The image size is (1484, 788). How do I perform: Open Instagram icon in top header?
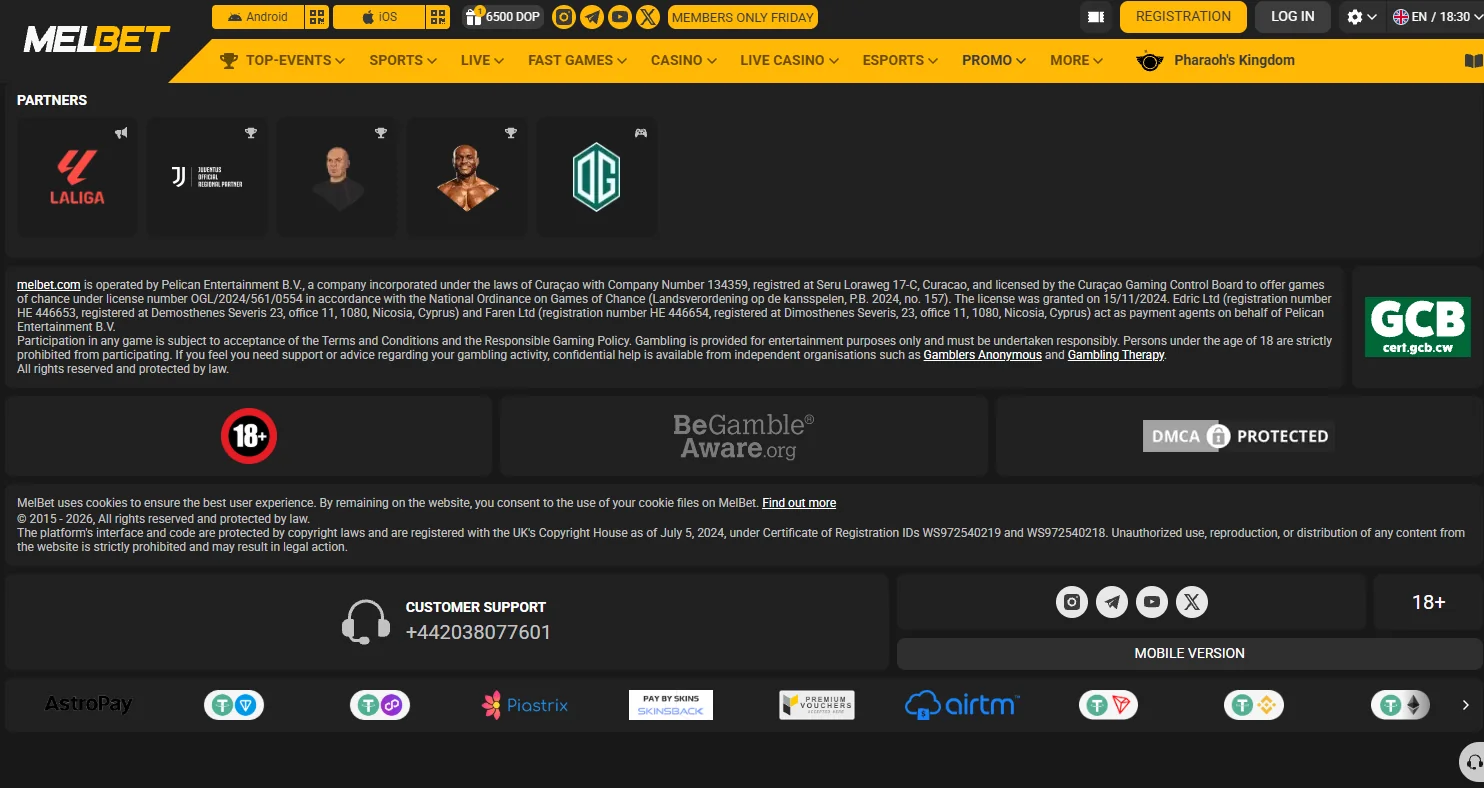tap(564, 17)
